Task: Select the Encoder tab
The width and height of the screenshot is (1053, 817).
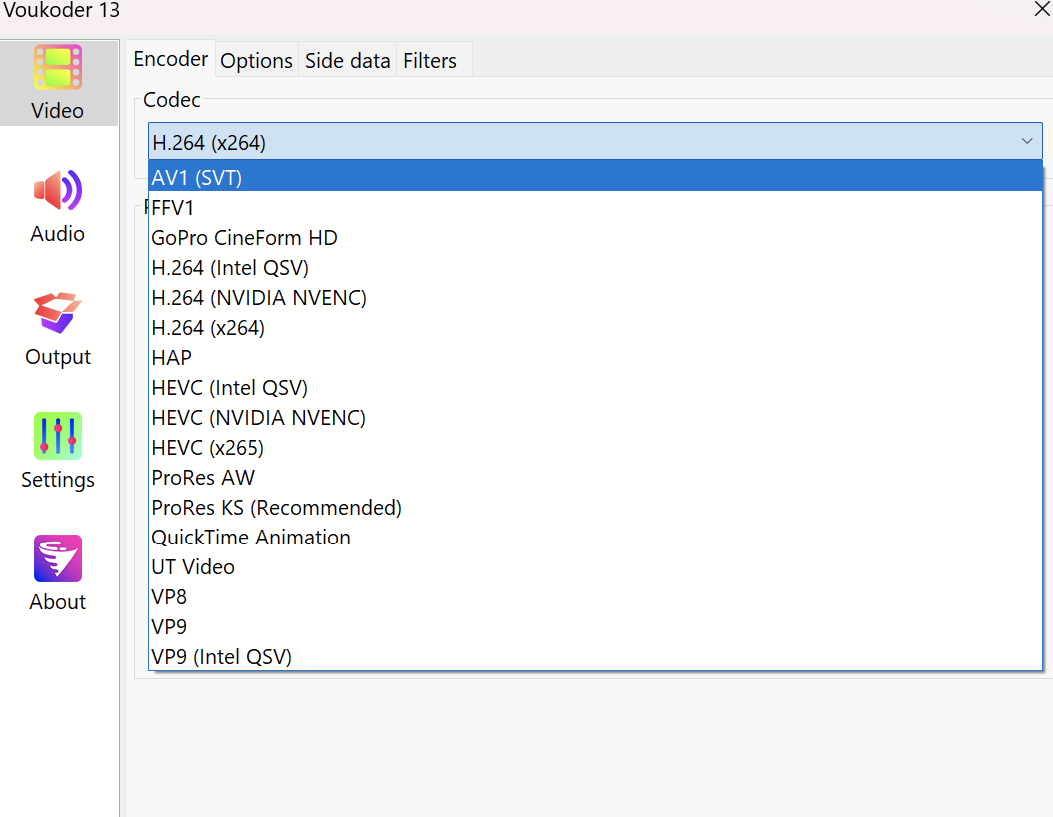Action: tap(171, 59)
